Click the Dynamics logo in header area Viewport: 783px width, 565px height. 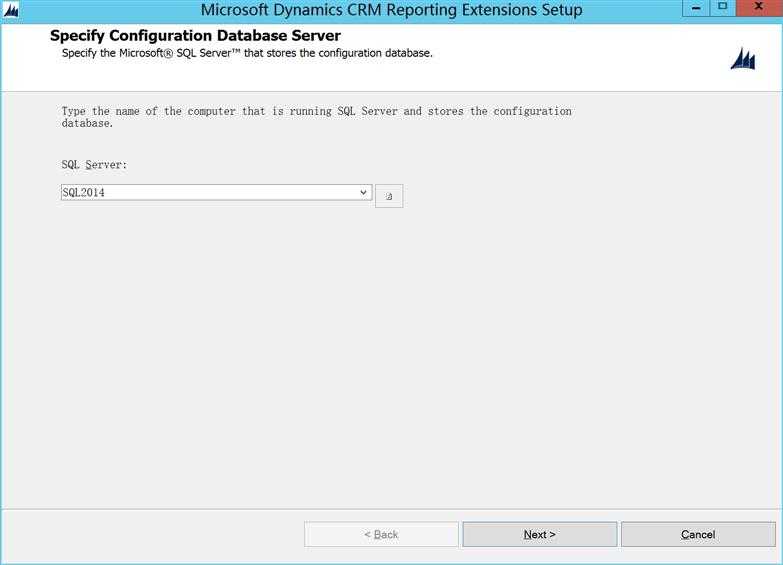[743, 59]
